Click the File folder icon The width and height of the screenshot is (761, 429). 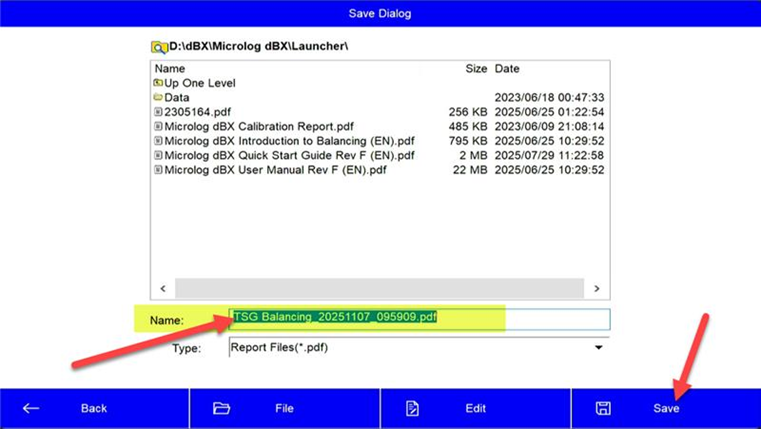pos(222,408)
